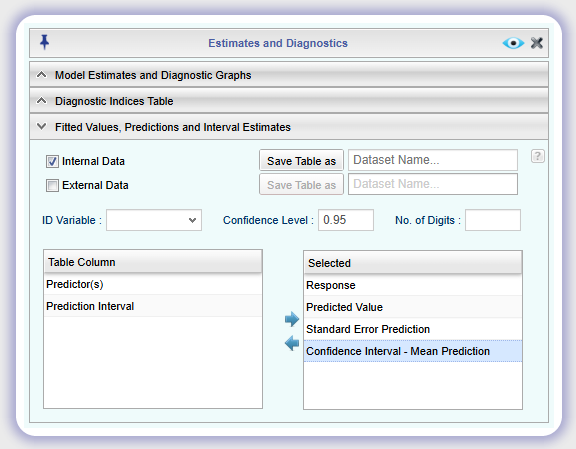Click Save Table as for Internal Data
Viewport: 576px width, 449px height.
pyautogui.click(x=301, y=161)
